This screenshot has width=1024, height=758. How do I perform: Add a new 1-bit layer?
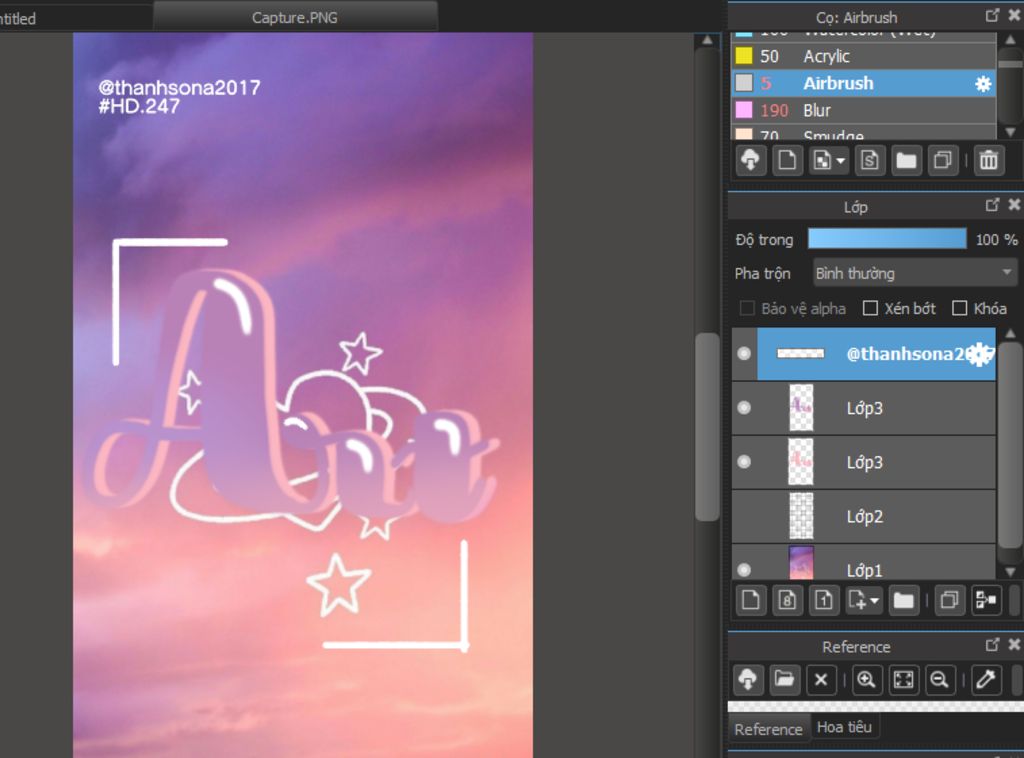click(824, 600)
